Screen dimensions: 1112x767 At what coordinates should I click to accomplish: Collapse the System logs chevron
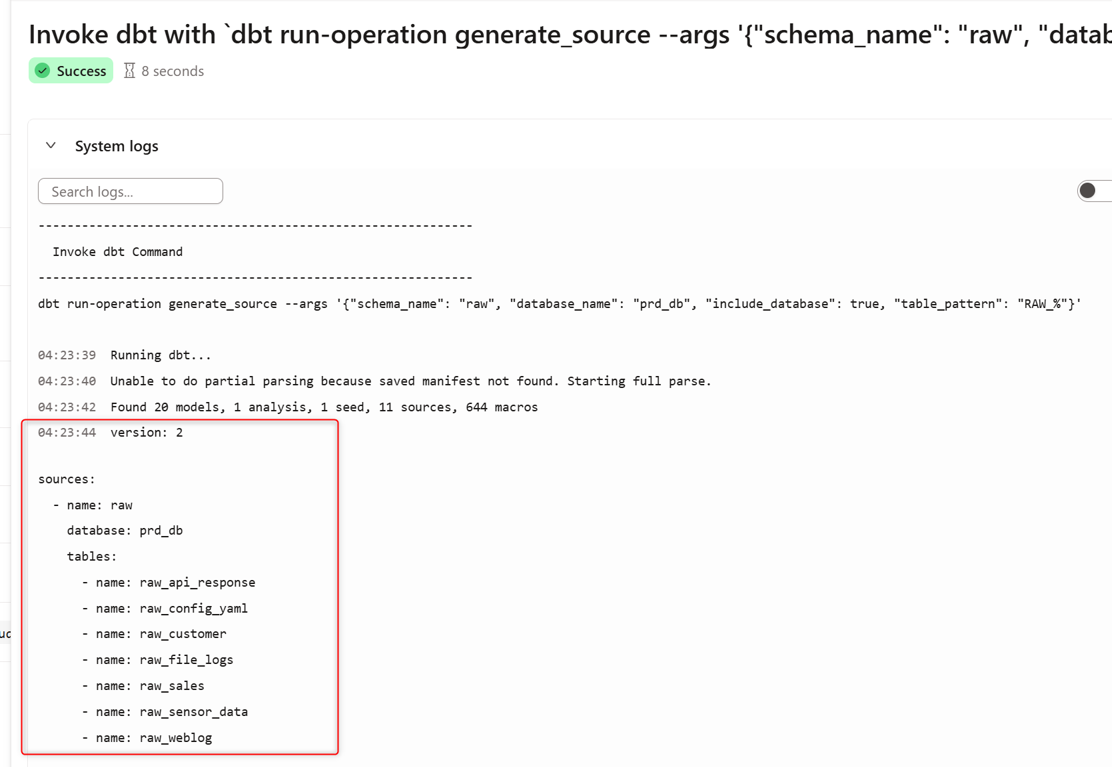[51, 145]
